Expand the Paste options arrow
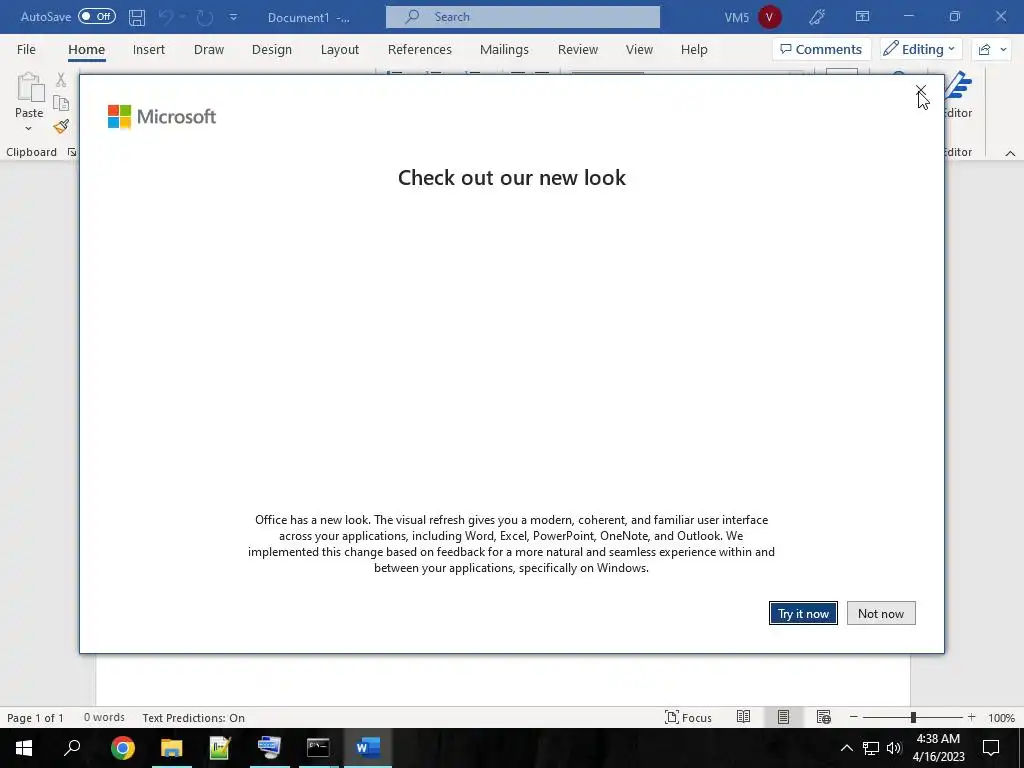Viewport: 1024px width, 768px height. coord(28,129)
